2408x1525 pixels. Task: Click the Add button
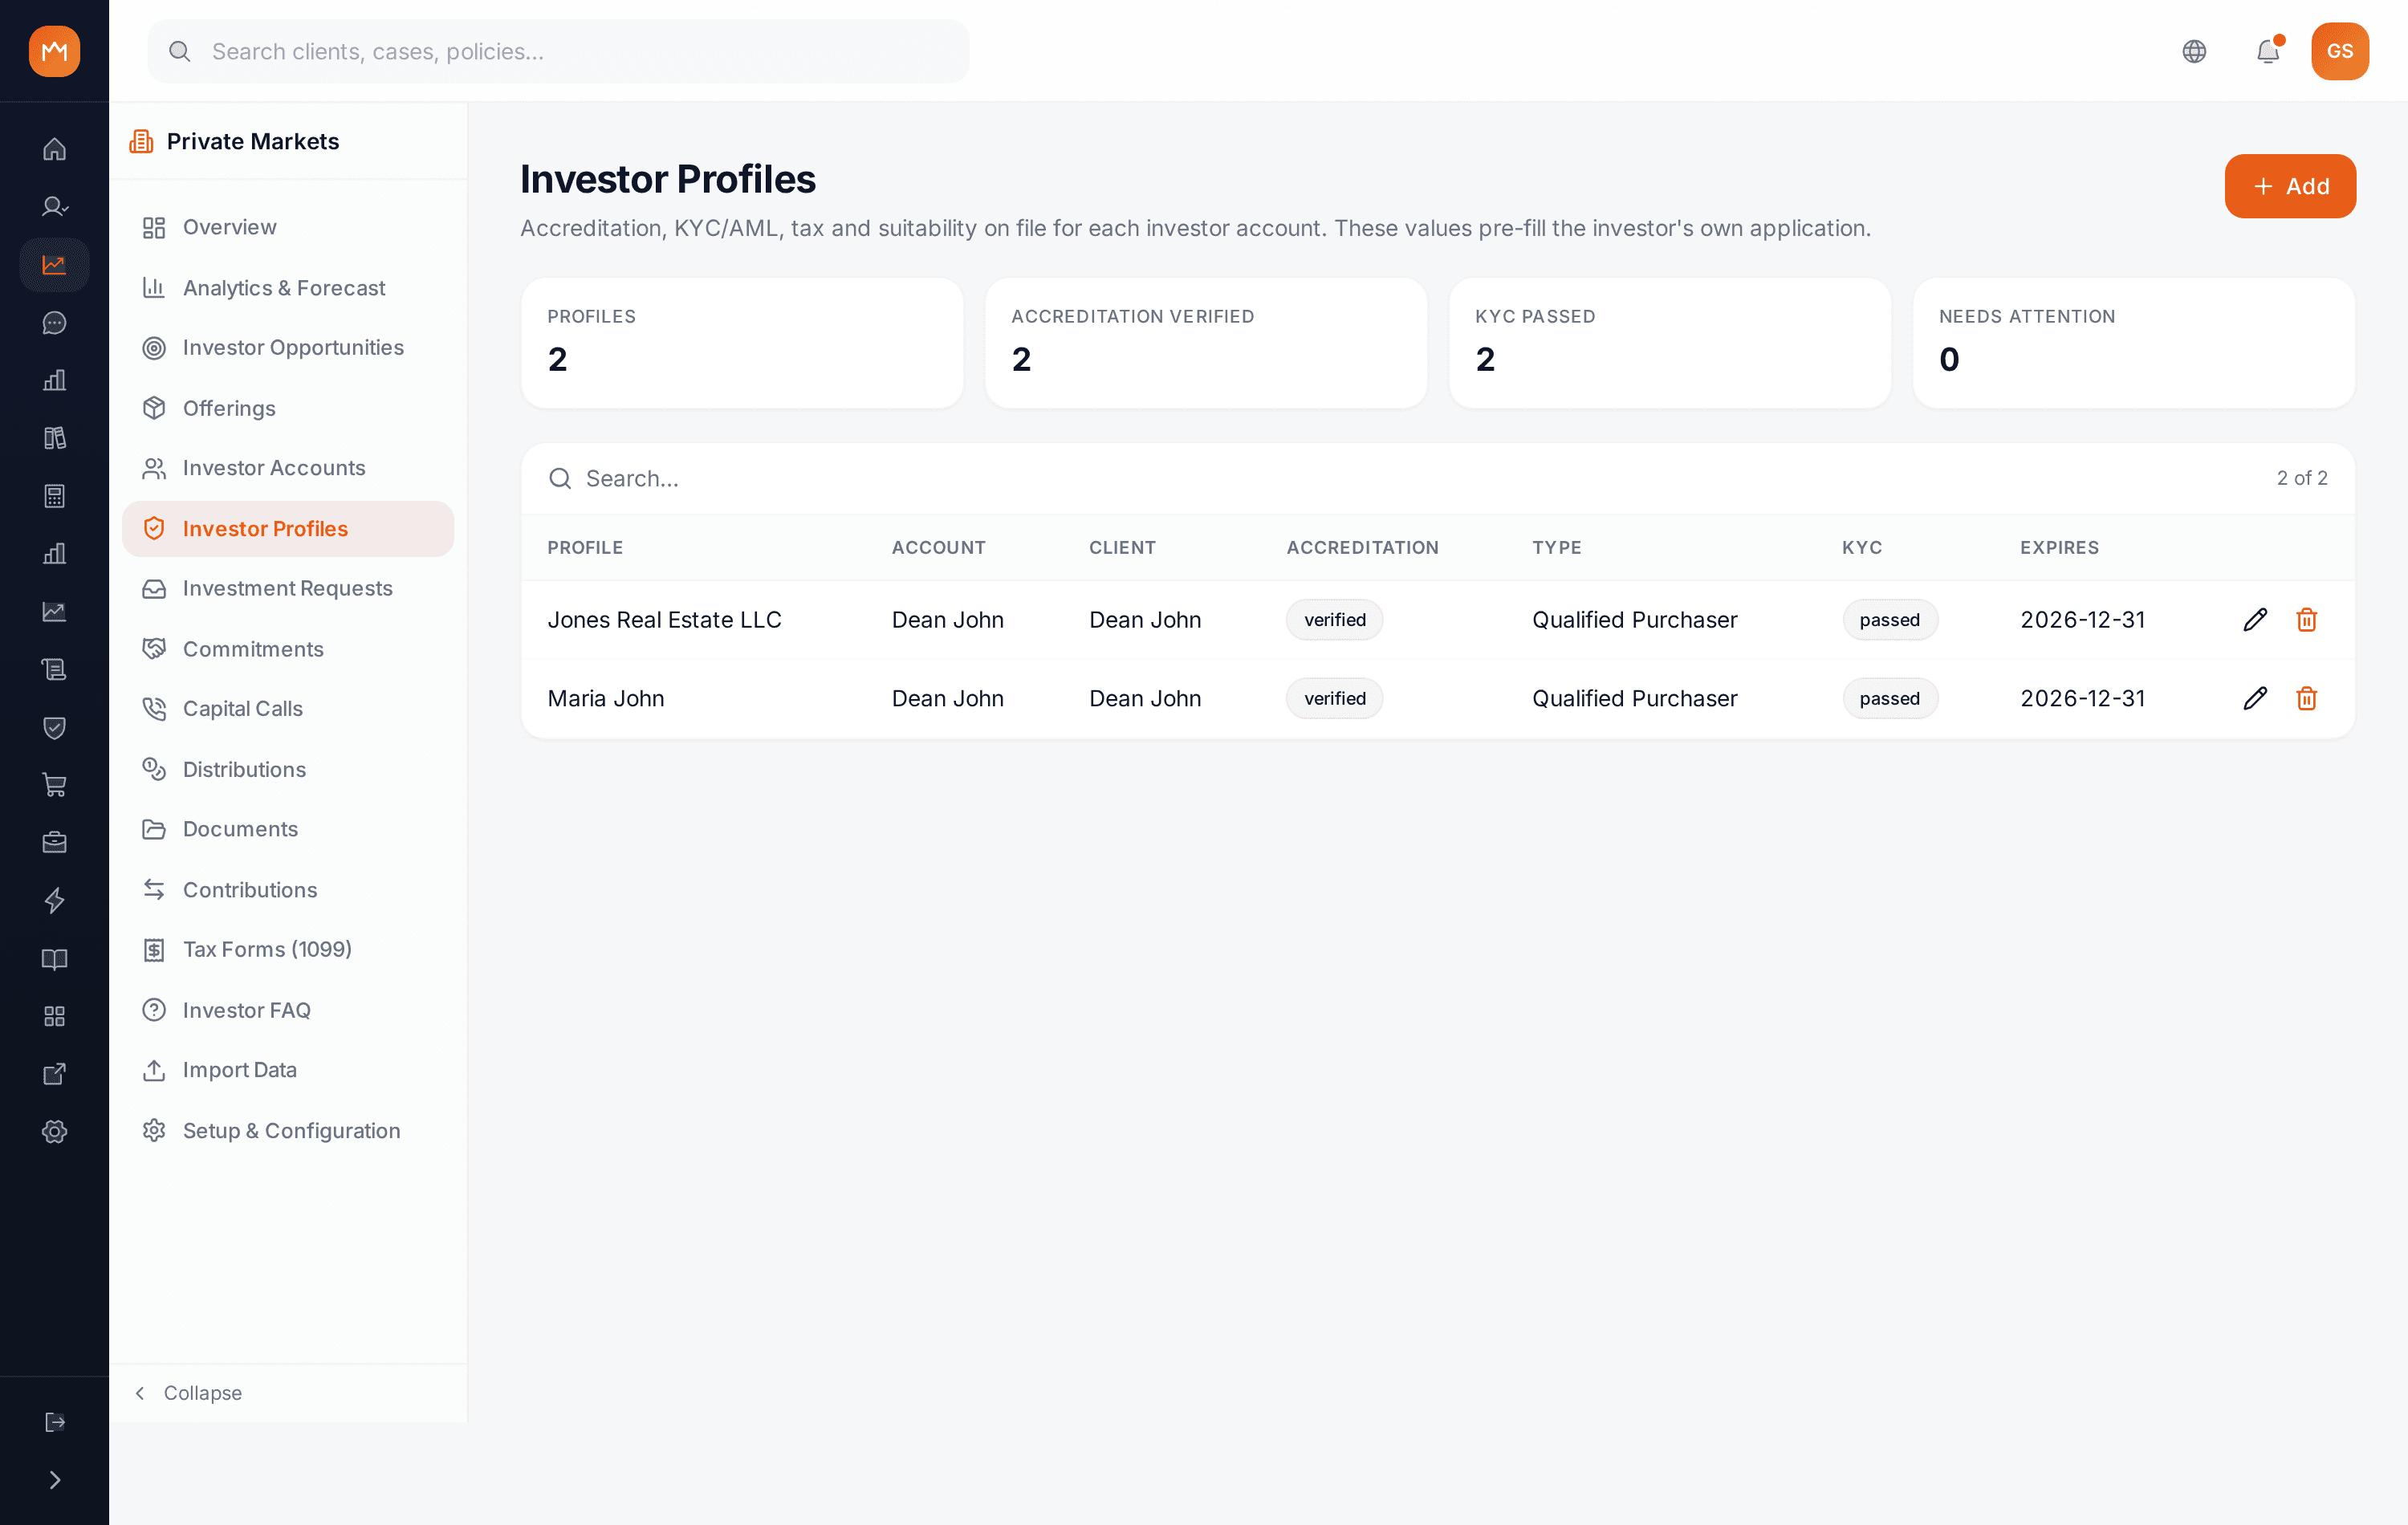tap(2290, 186)
